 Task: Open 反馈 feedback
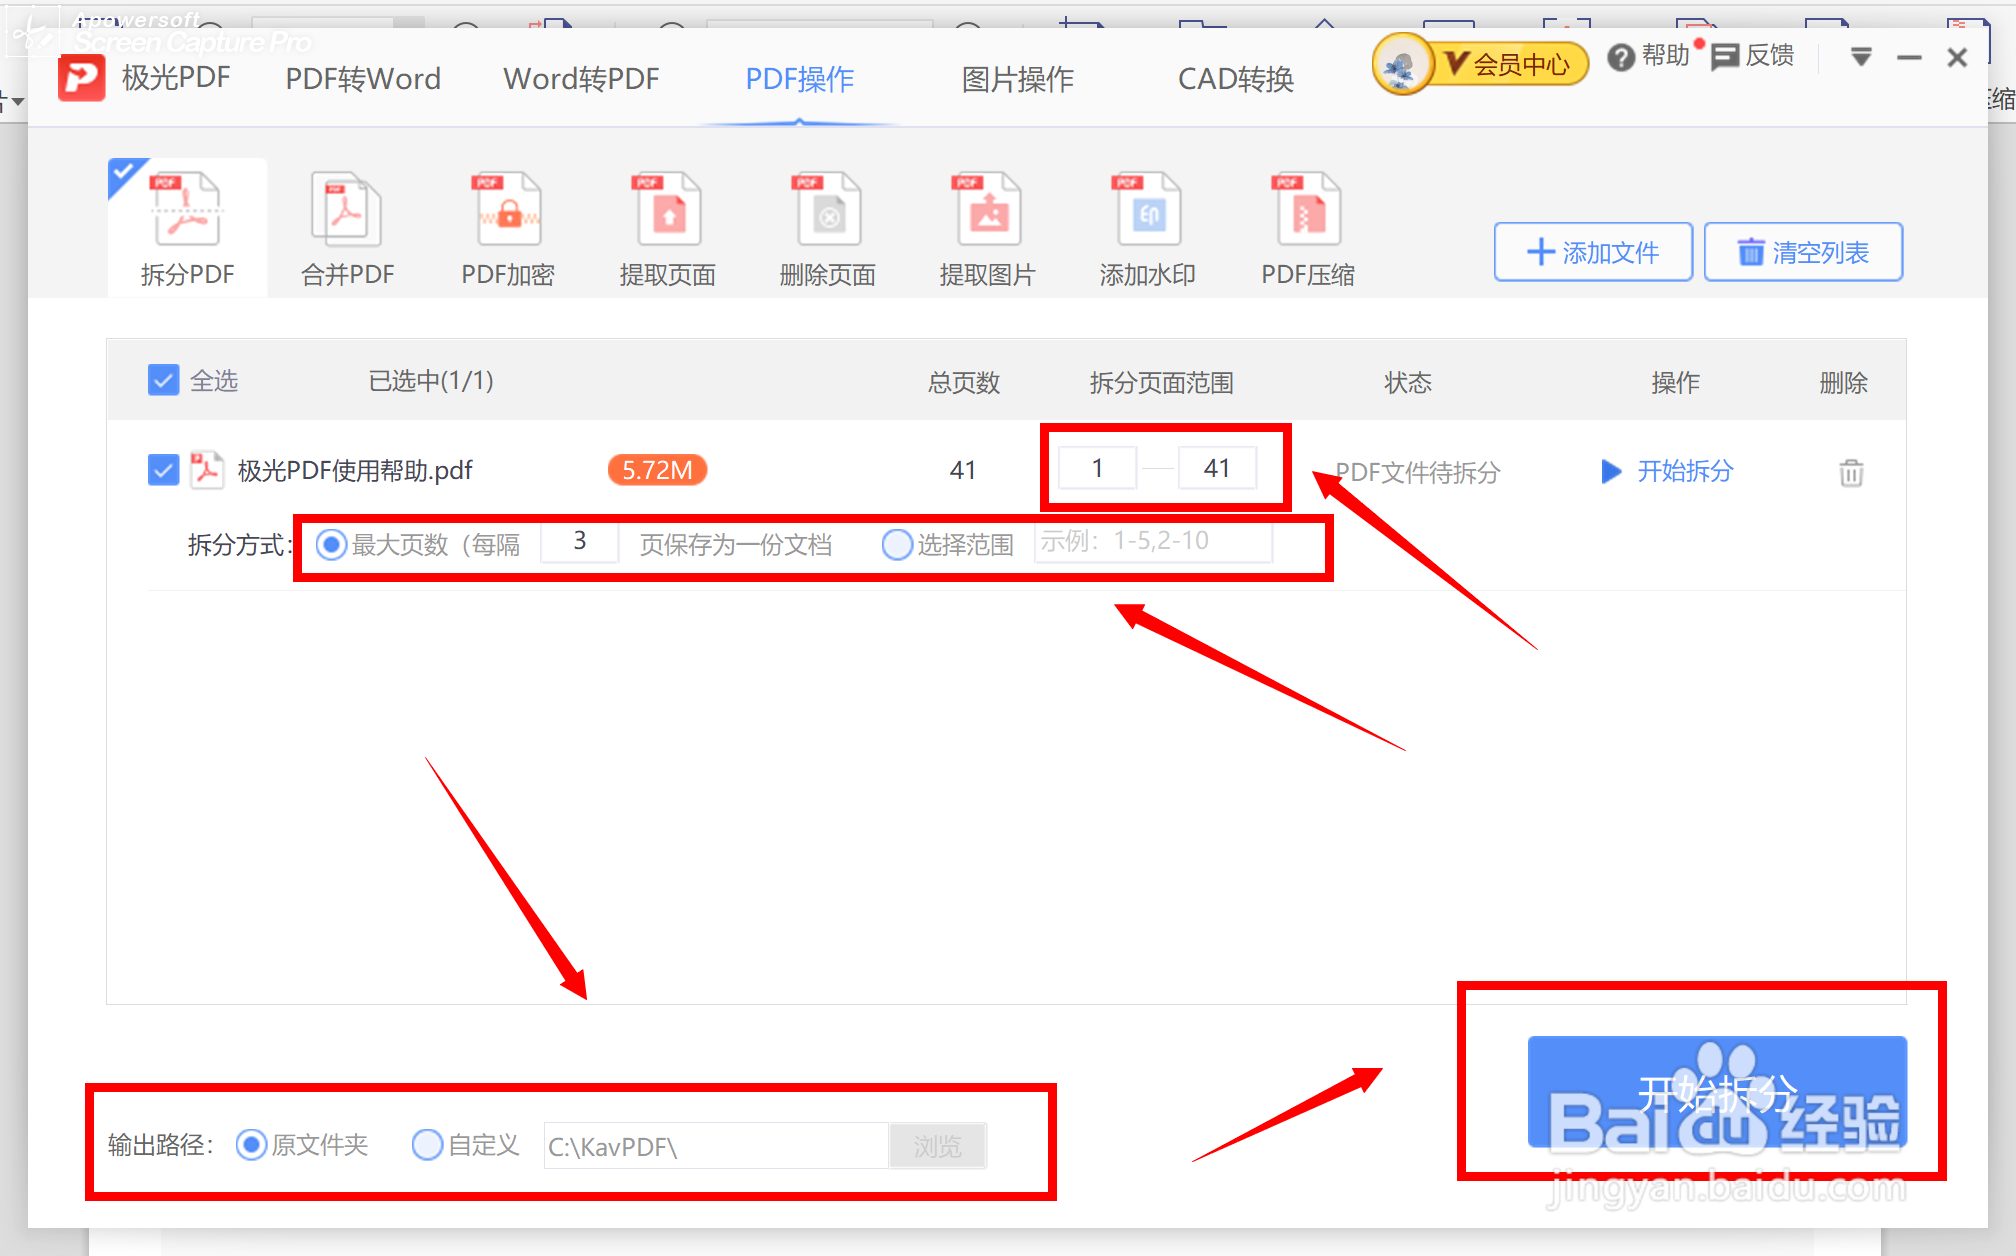pos(1753,57)
